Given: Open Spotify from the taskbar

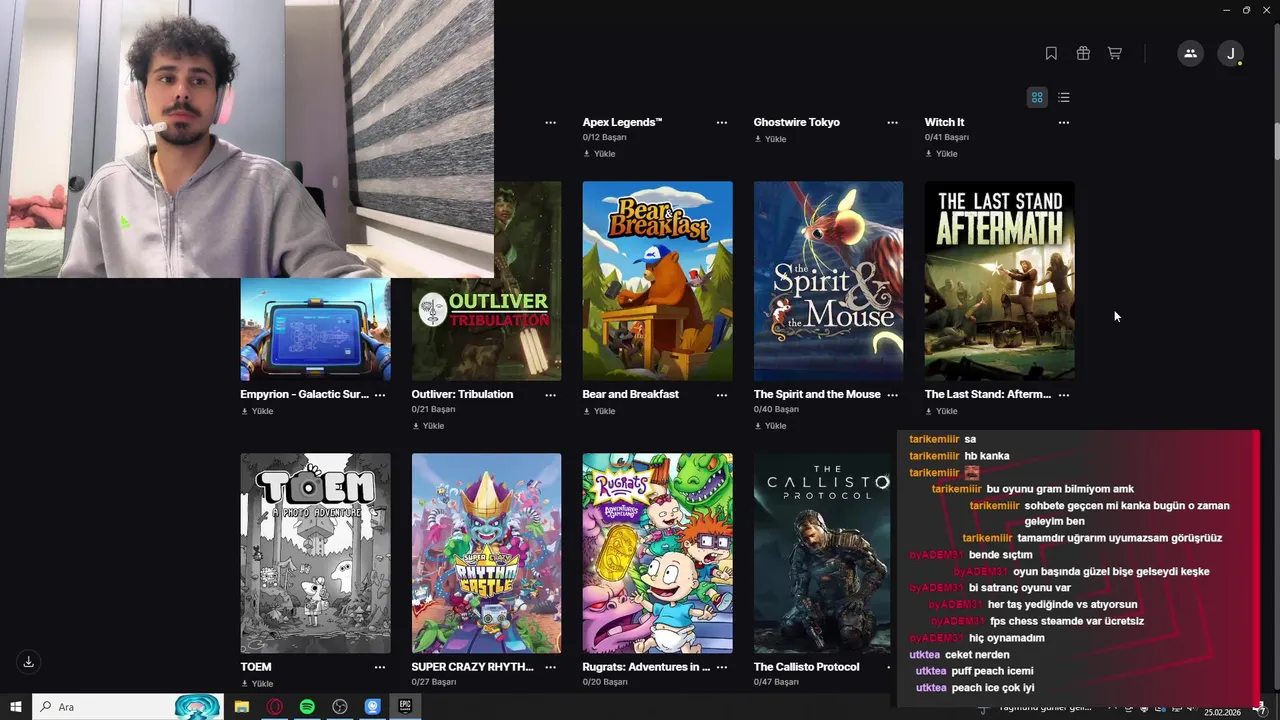Looking at the screenshot, I should (x=307, y=707).
